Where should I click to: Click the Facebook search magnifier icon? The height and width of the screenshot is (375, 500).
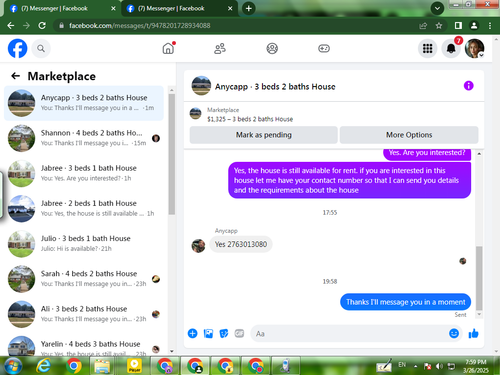[x=41, y=49]
